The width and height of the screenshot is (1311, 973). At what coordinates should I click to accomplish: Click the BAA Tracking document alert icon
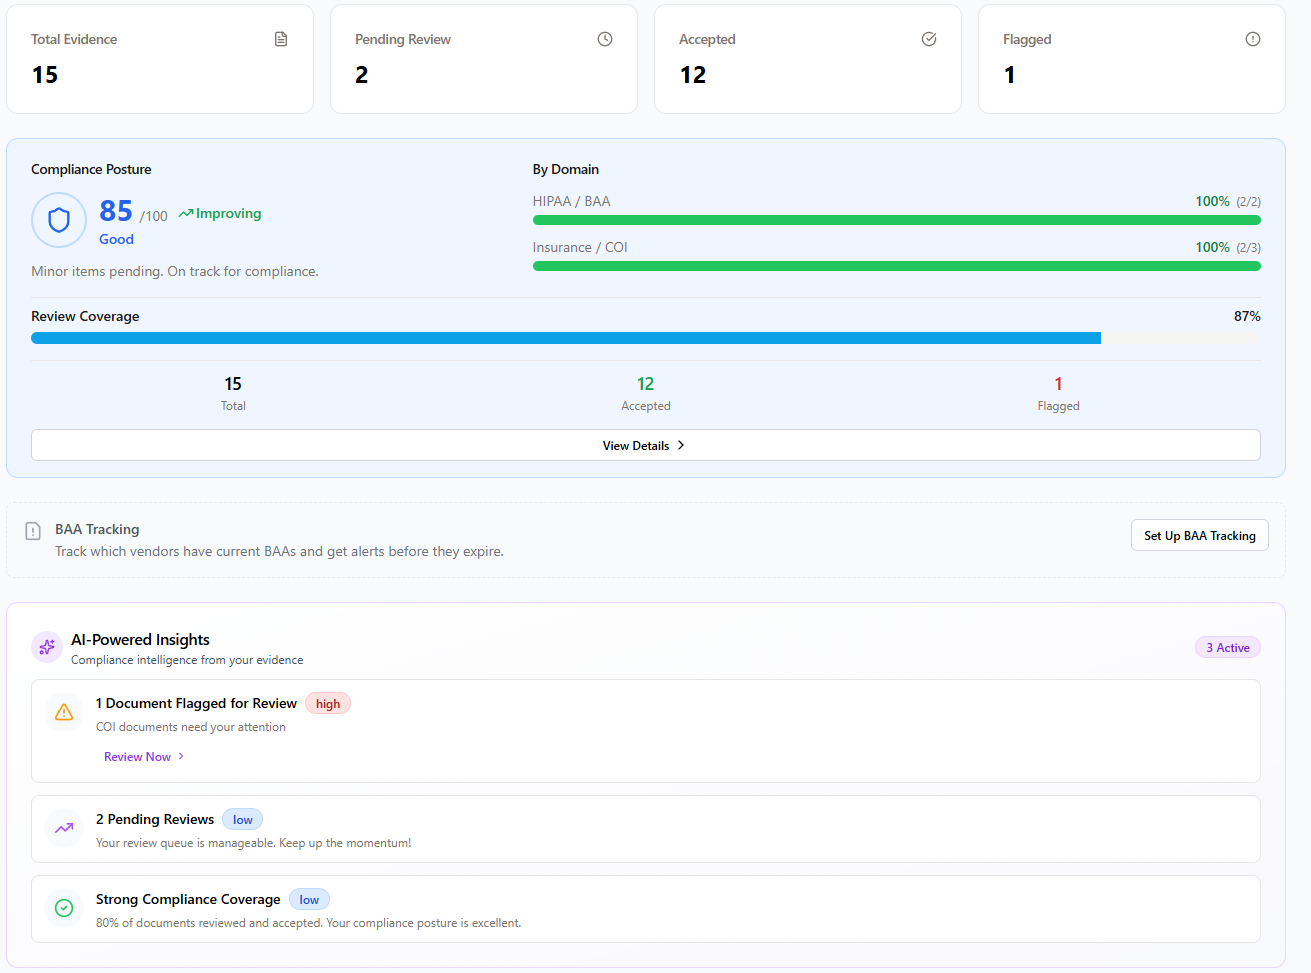33,531
